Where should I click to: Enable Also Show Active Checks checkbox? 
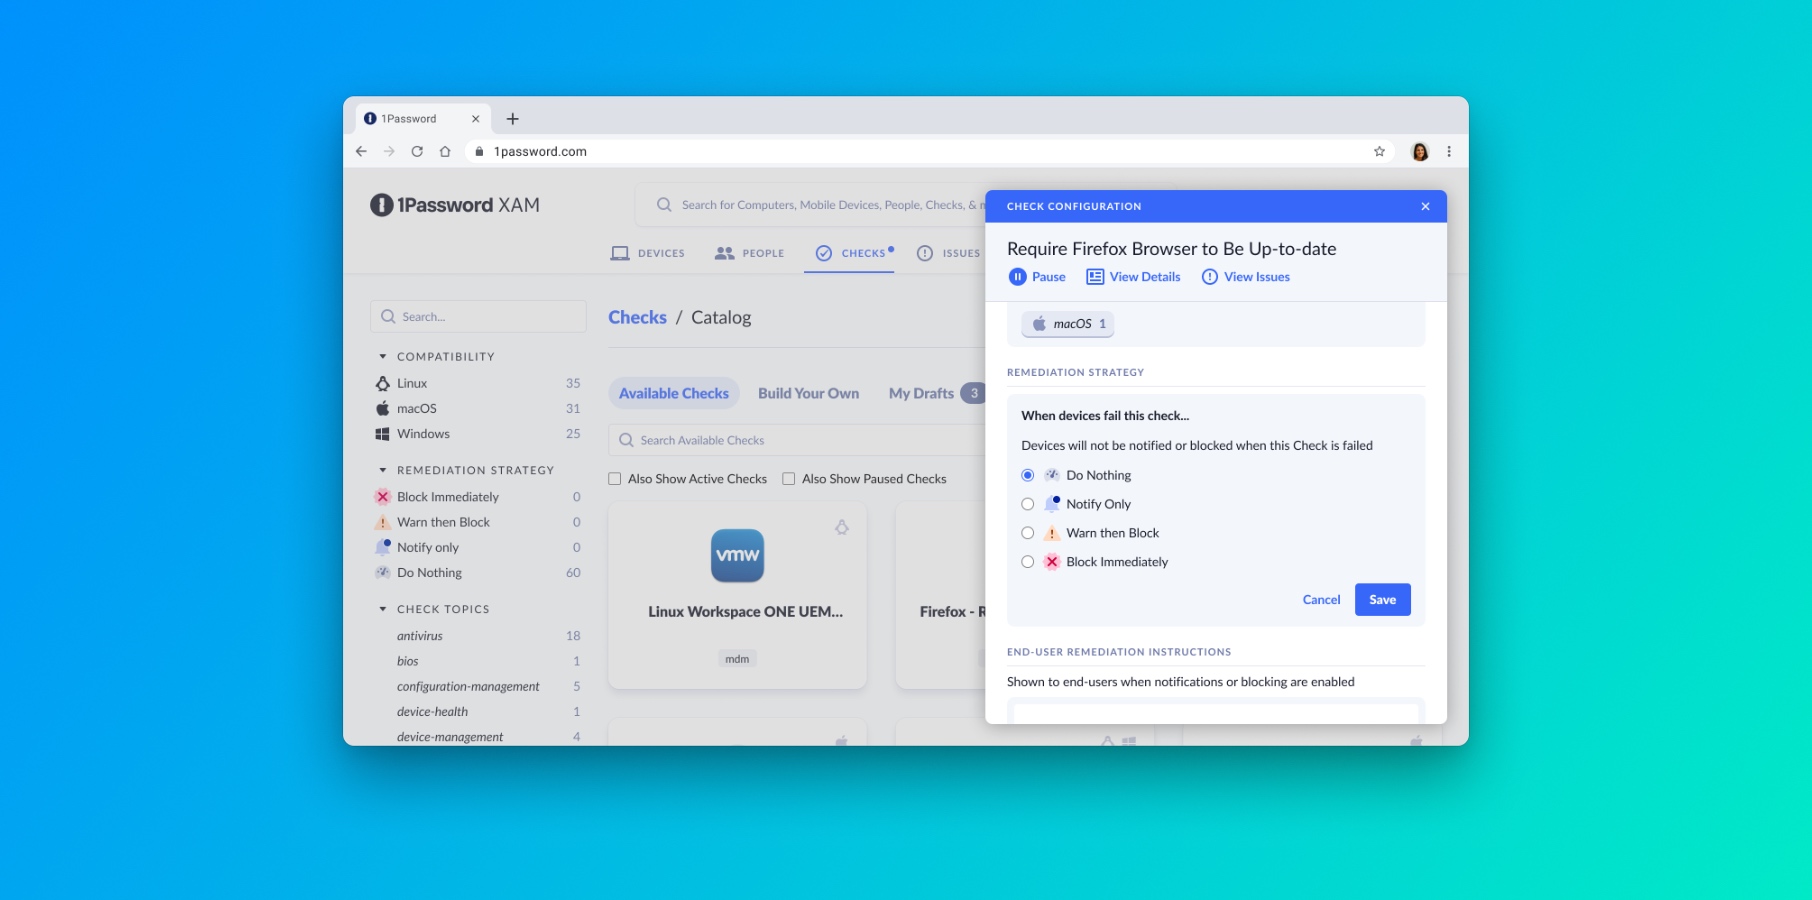[615, 479]
